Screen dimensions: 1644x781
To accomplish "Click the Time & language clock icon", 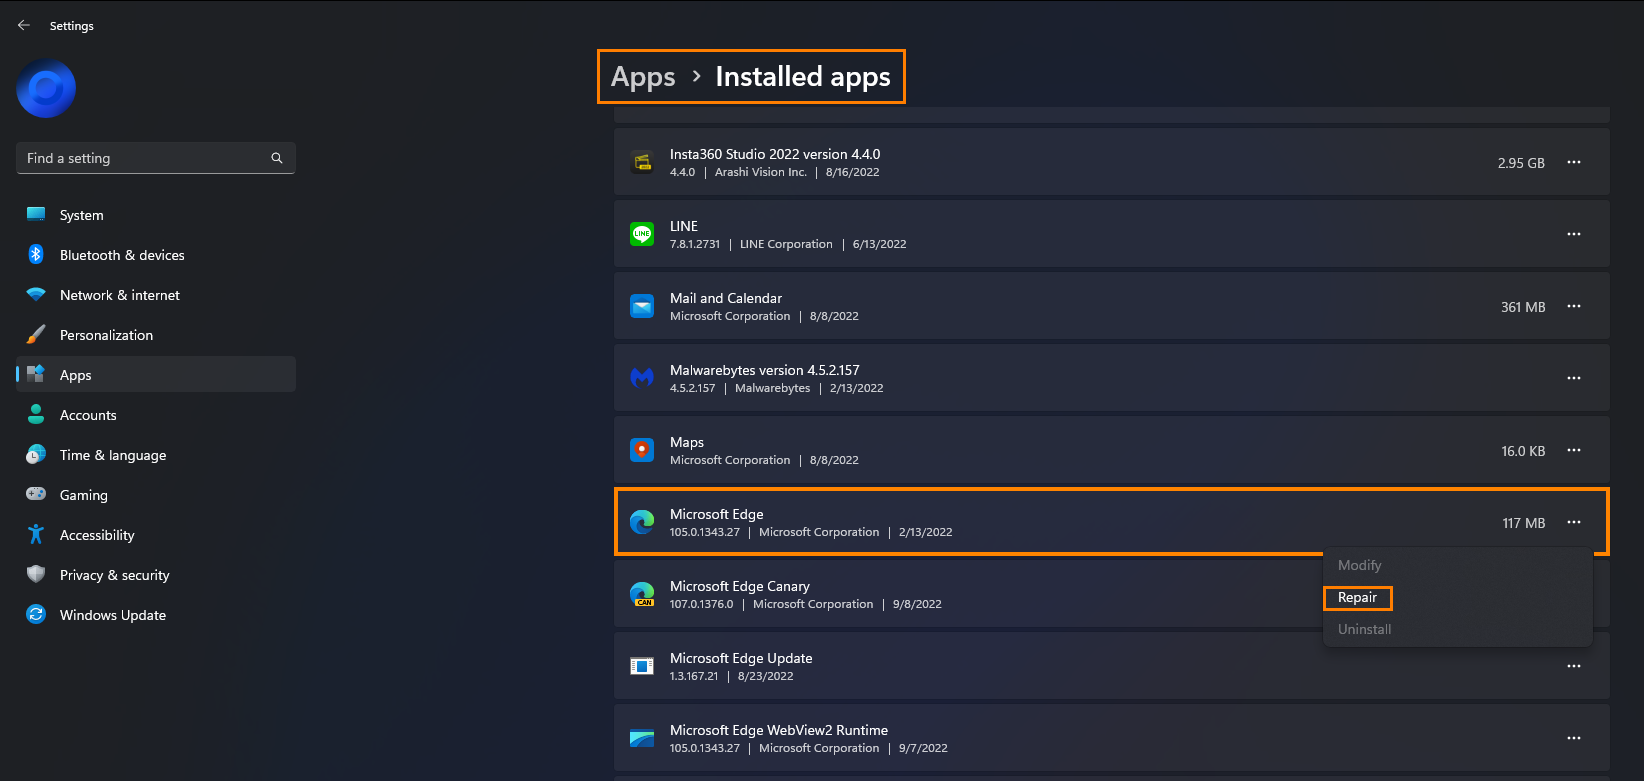I will 36,454.
